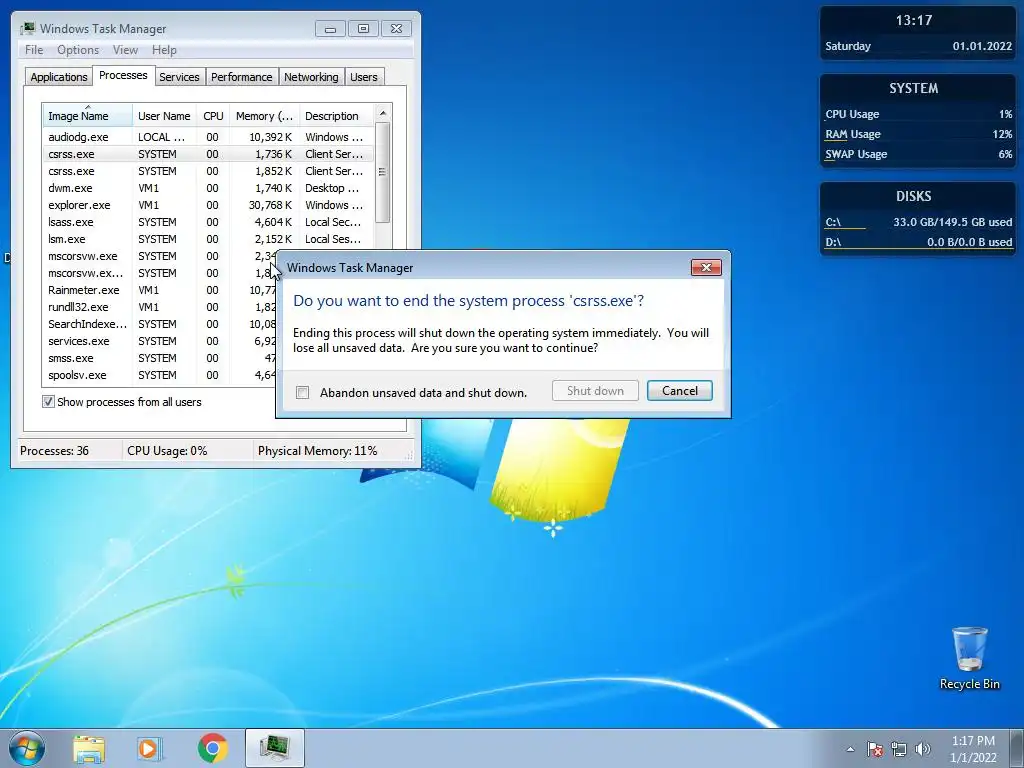Sort processes by User Name column
Viewport: 1024px width, 768px height.
164,116
